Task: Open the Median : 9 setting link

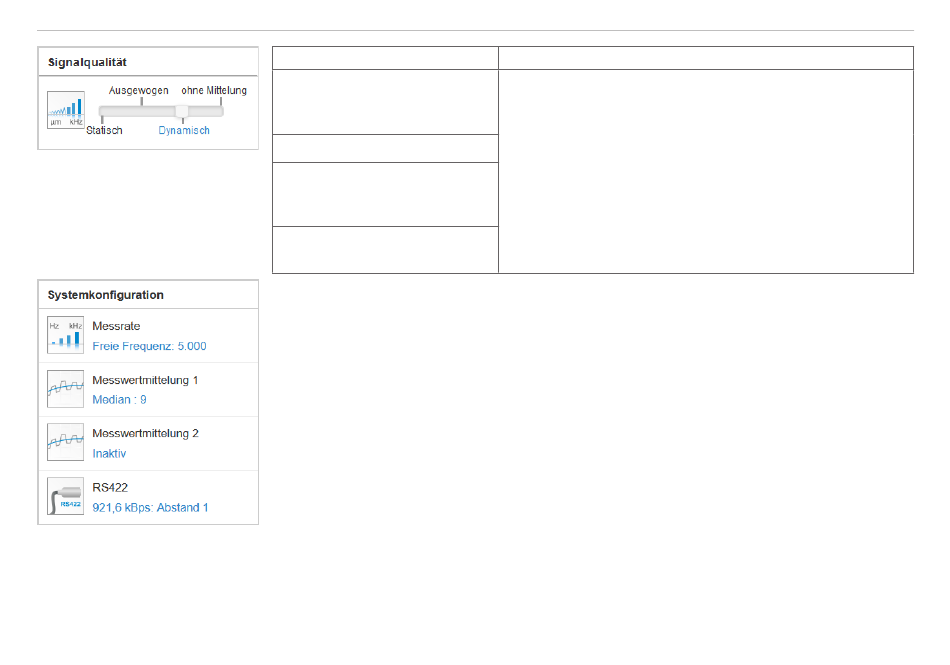Action: click(119, 400)
